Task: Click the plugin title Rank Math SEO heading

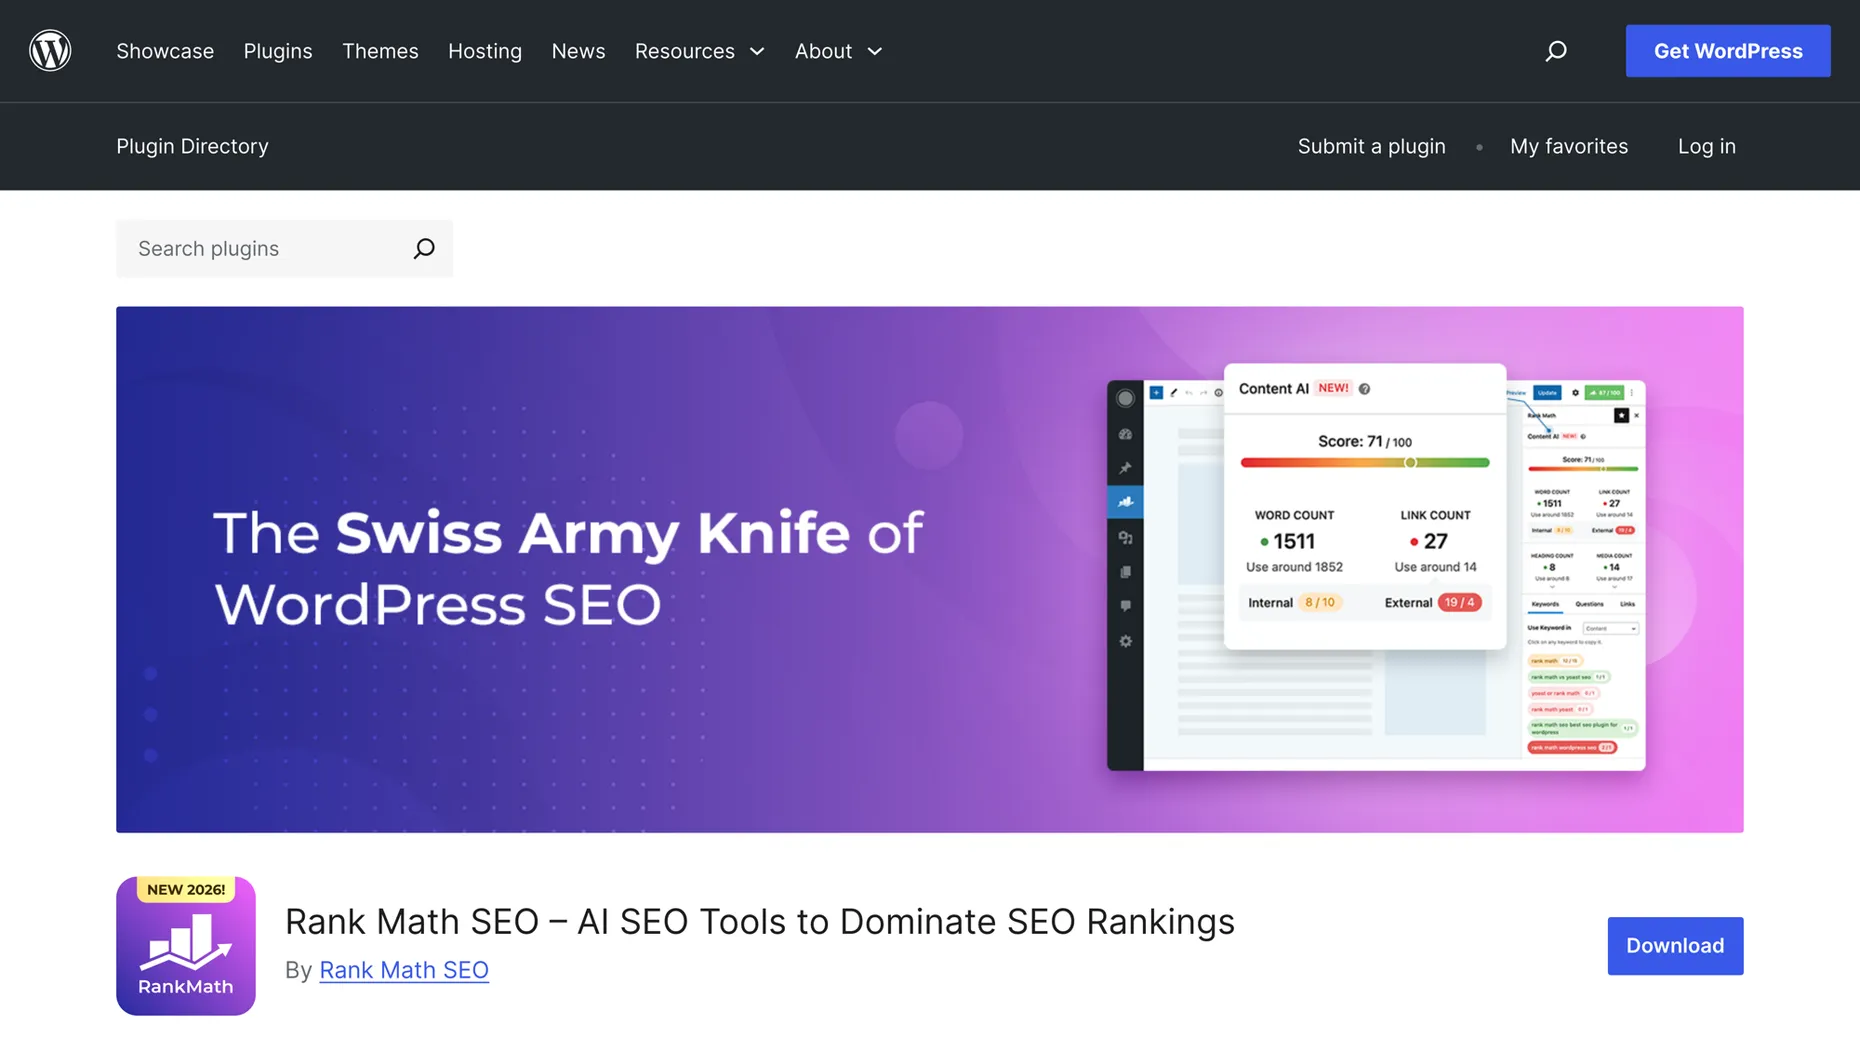Action: 760,921
